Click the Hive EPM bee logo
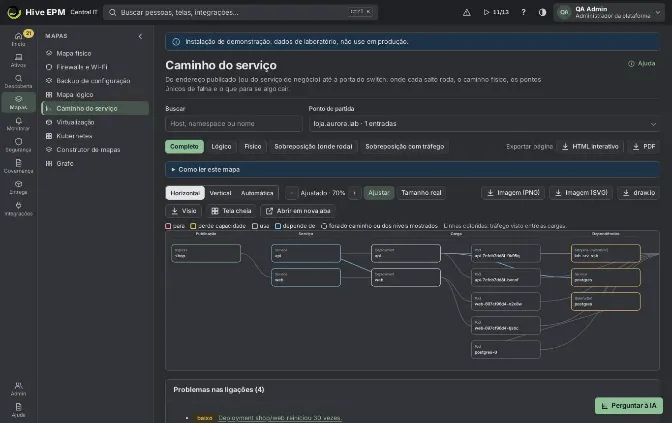The image size is (672, 423). click(14, 12)
